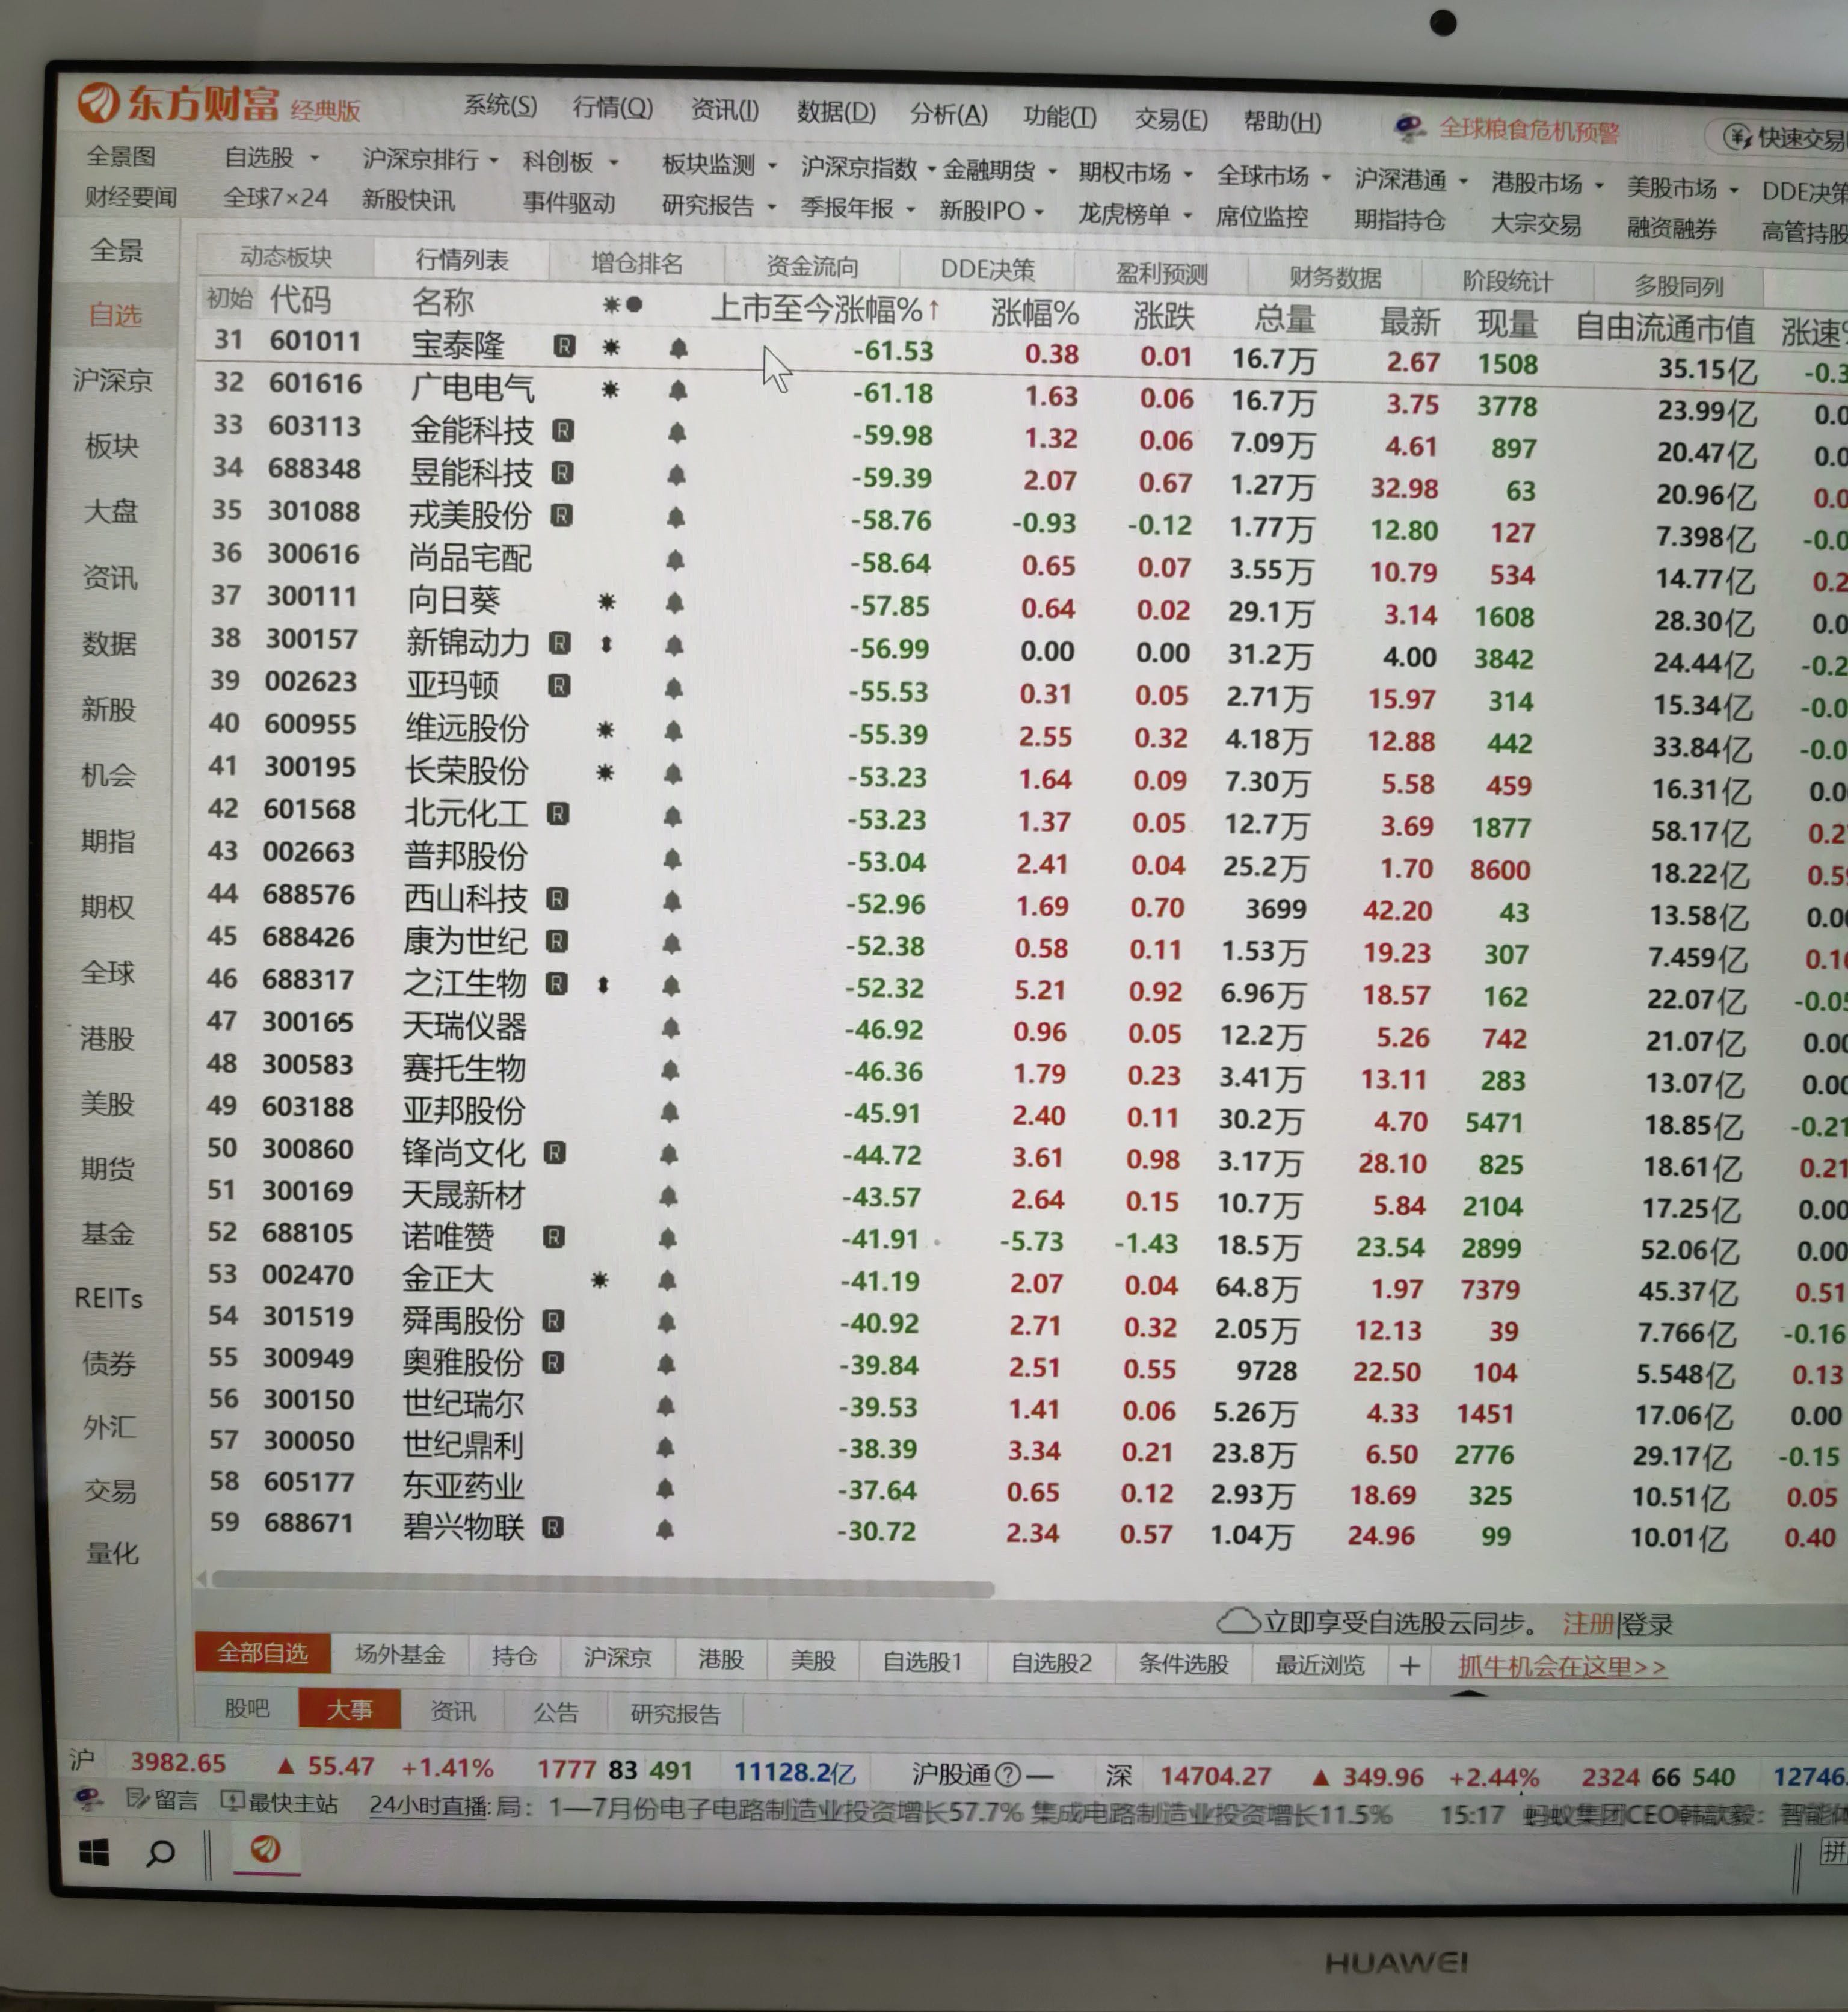Expand the 自选股 toolbar dropdown
Image resolution: width=1848 pixels, height=2012 pixels.
pyautogui.click(x=314, y=158)
